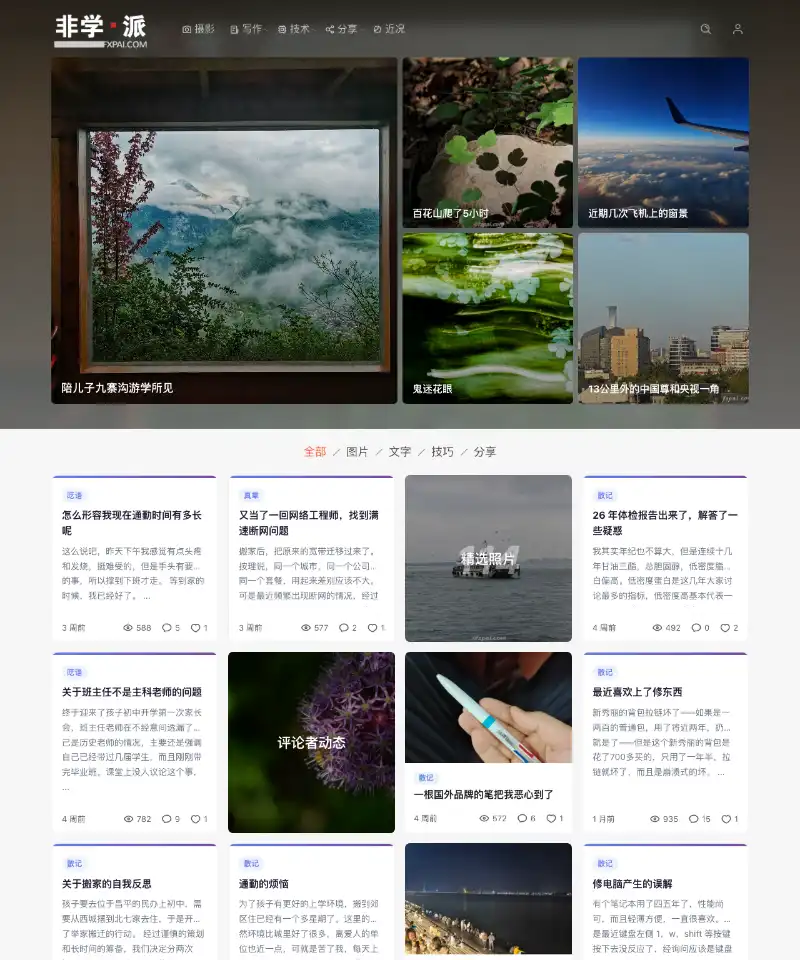Open post 通勤的烦恼
The image size is (800, 960).
(263, 883)
